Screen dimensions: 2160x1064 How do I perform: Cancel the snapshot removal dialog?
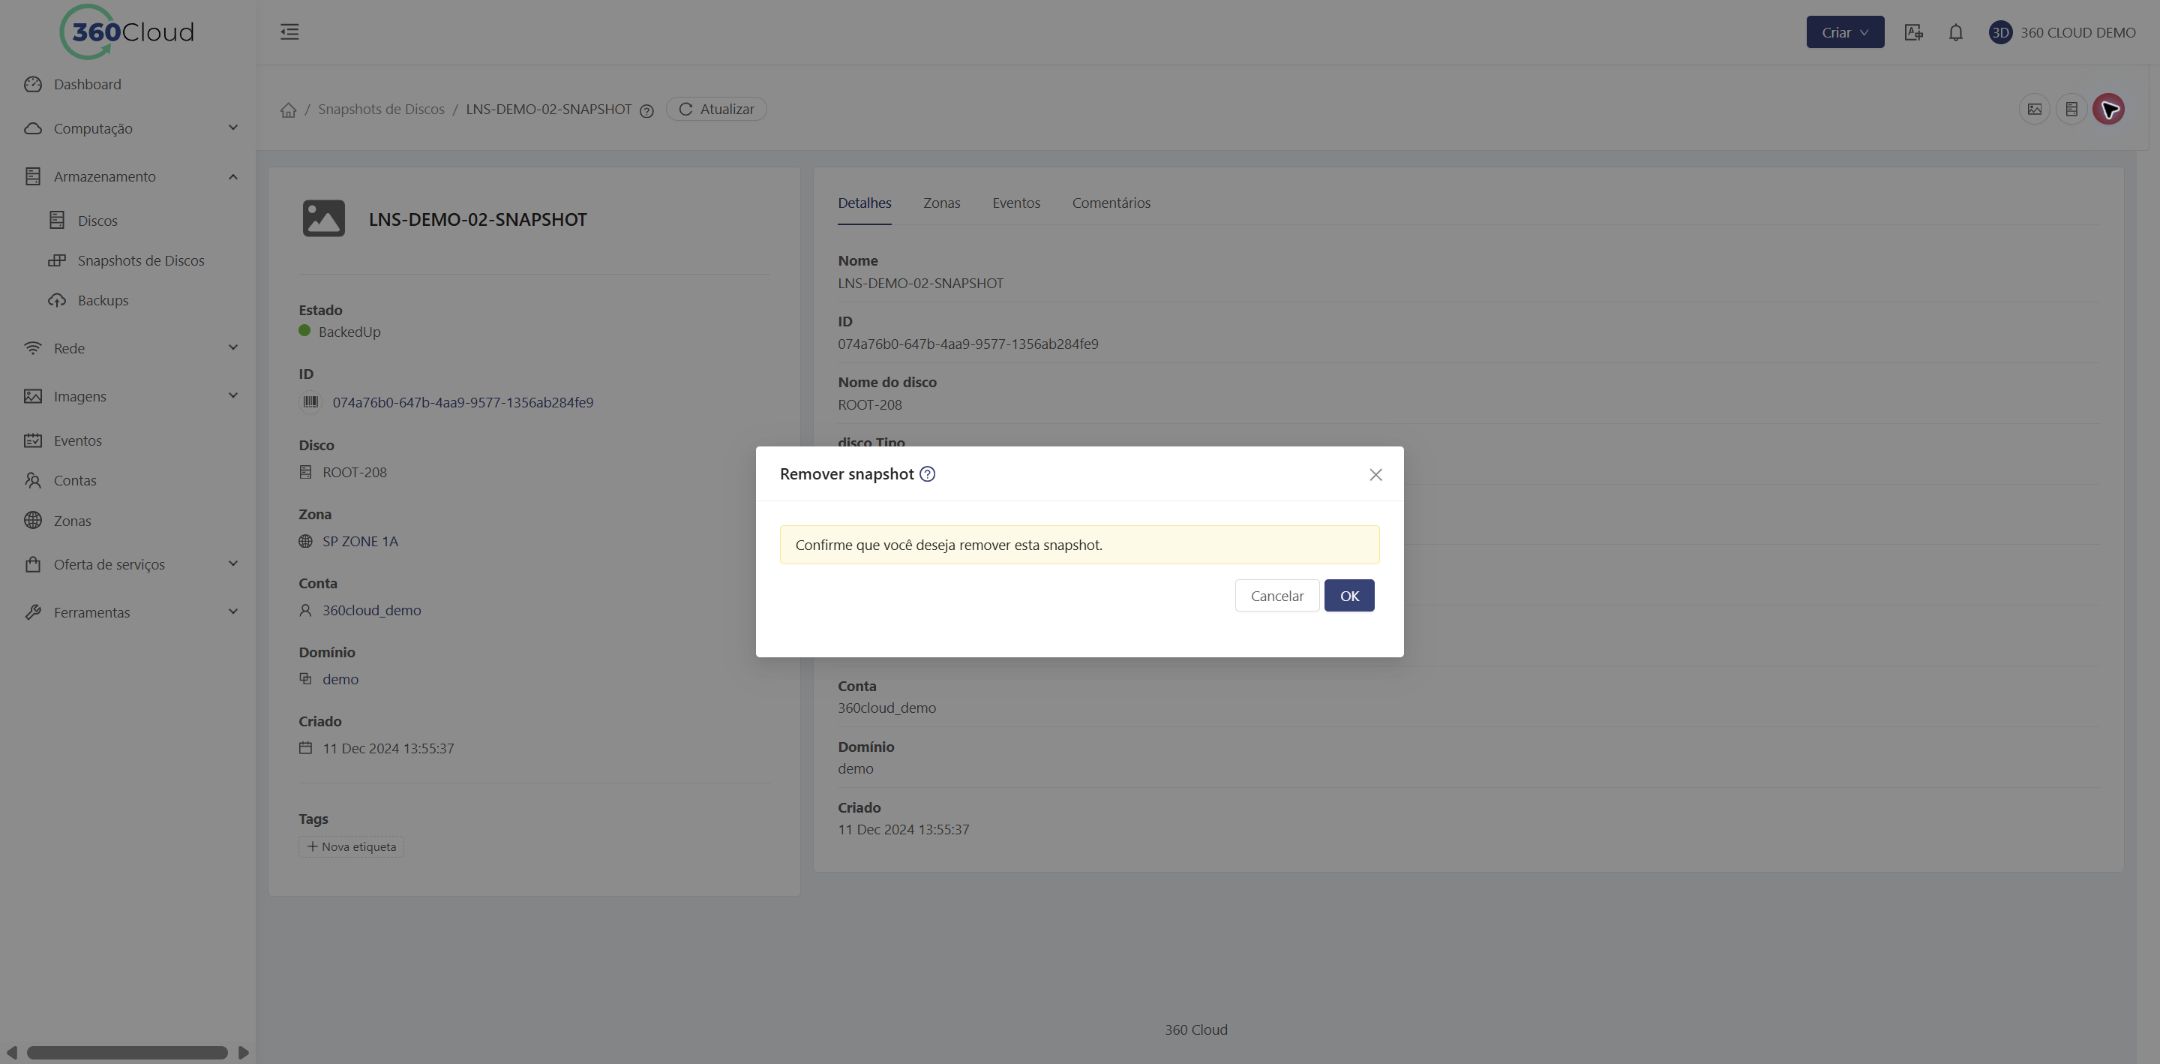1277,595
